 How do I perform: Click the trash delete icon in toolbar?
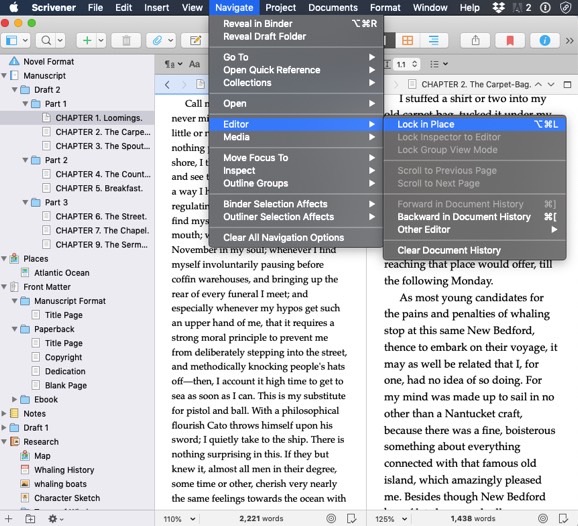(126, 40)
